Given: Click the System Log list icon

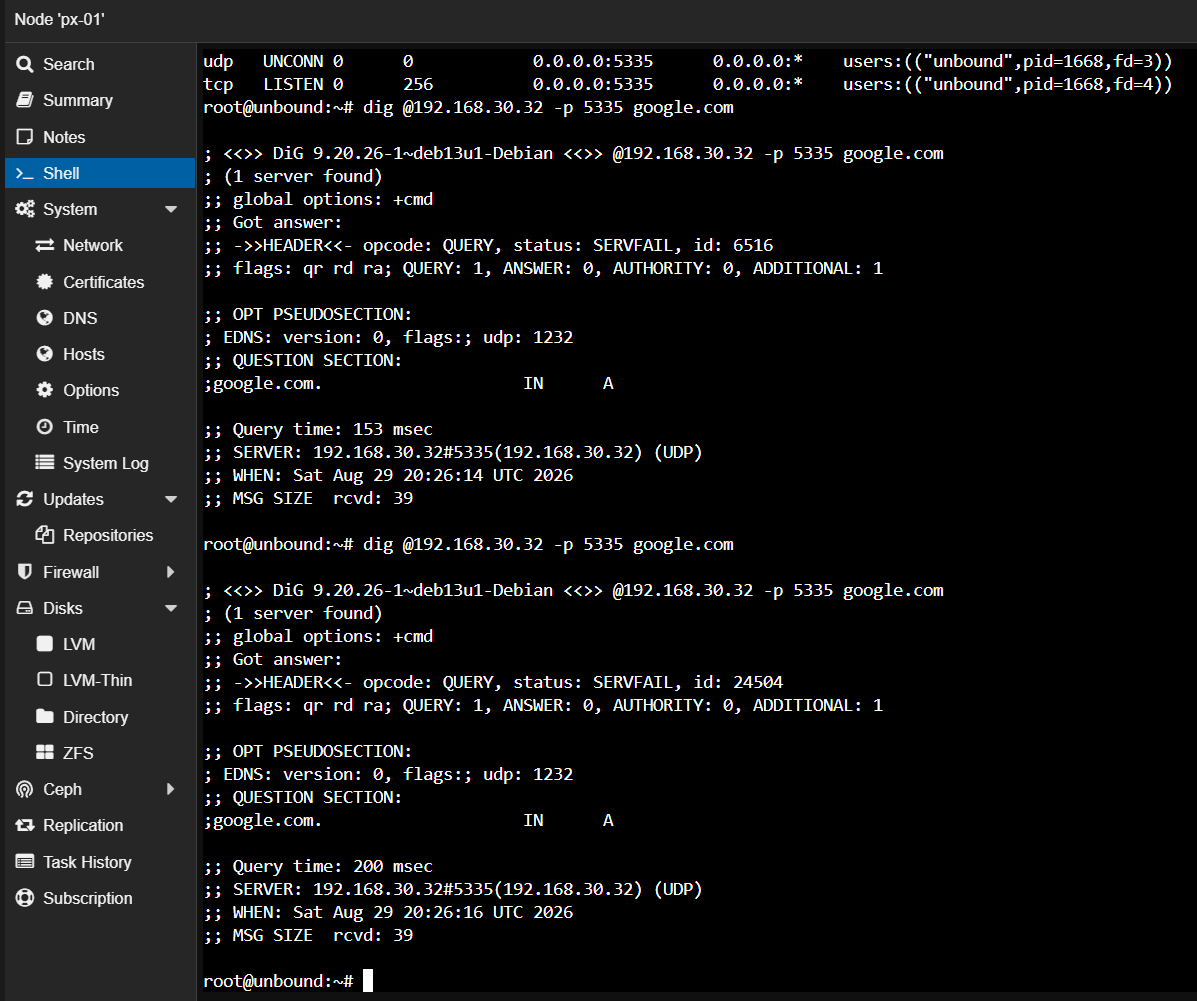Looking at the screenshot, I should tap(45, 463).
